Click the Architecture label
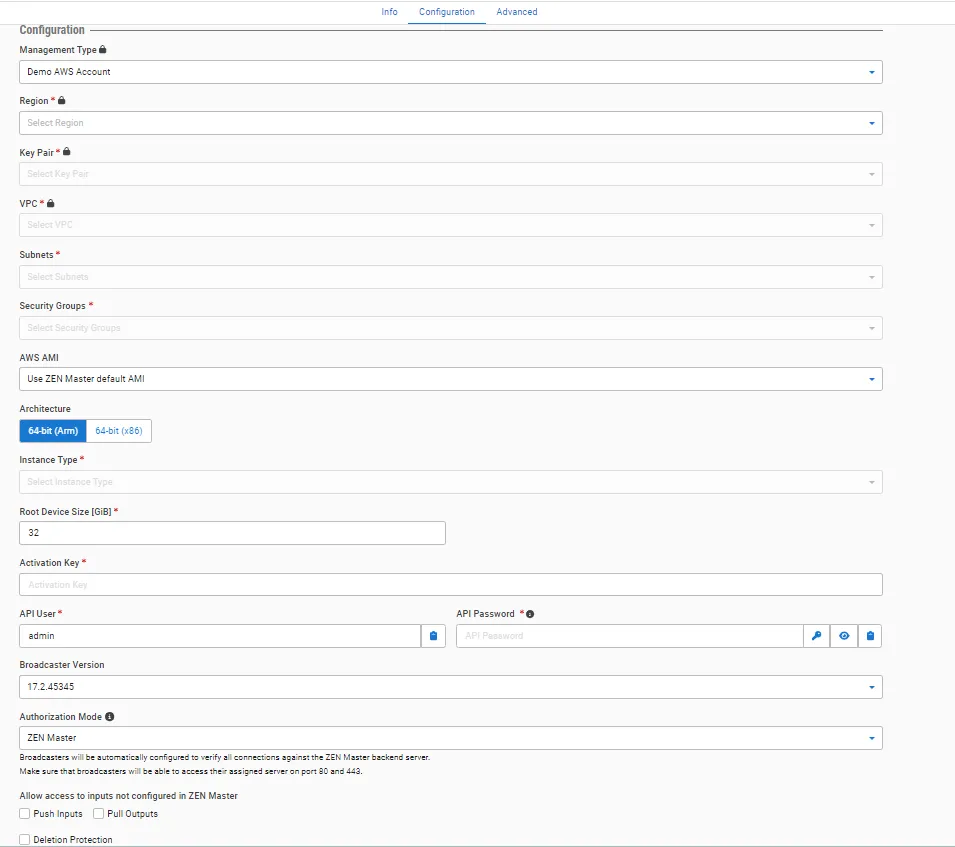 coord(45,409)
